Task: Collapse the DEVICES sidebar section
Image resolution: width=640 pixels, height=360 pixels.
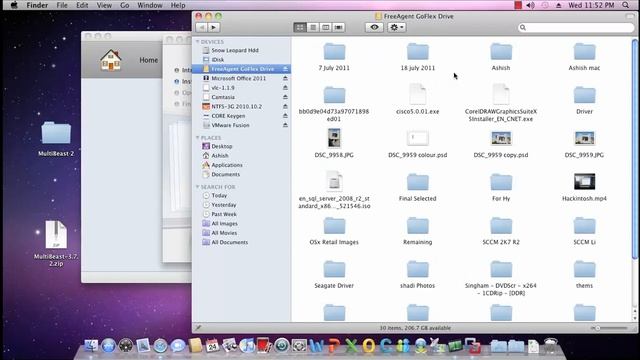Action: pyautogui.click(x=198, y=42)
